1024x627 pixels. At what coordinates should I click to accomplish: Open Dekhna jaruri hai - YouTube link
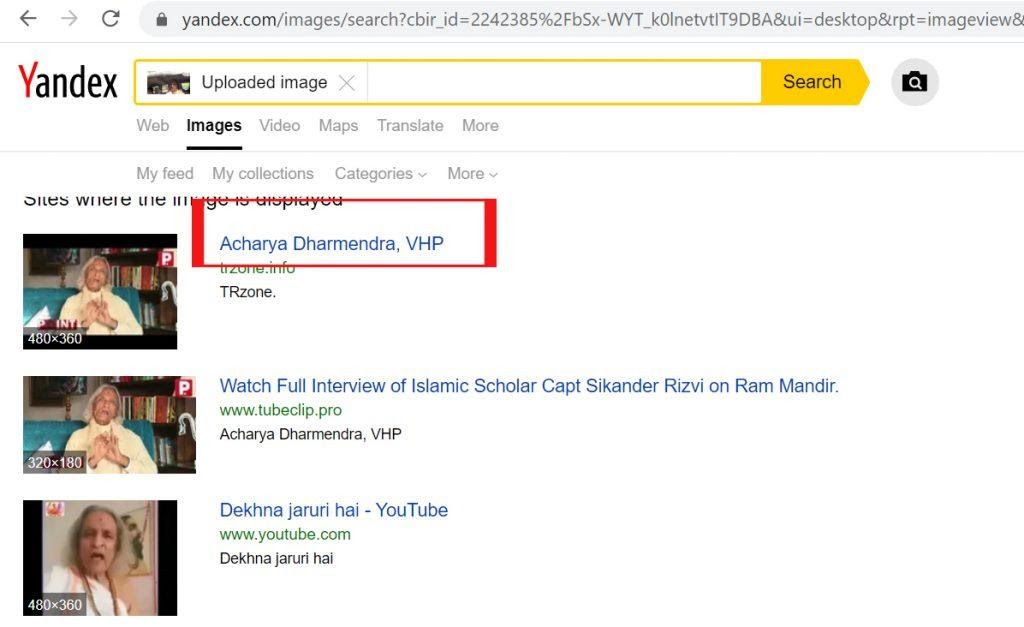click(x=334, y=510)
